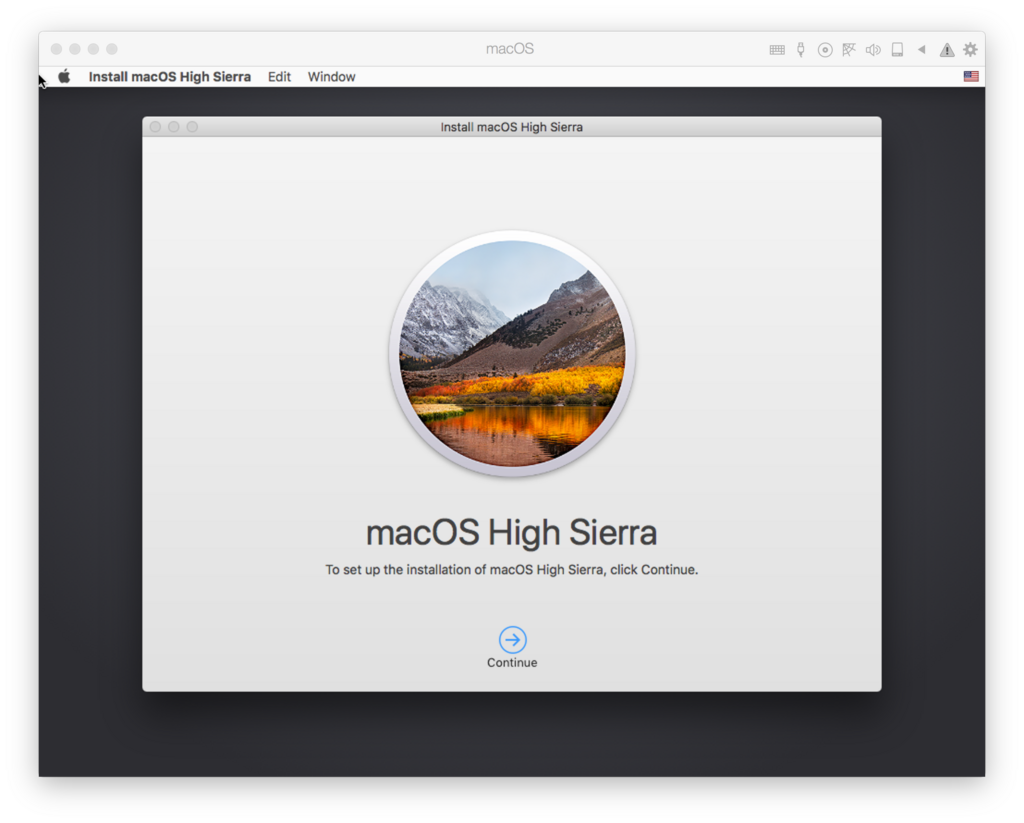1024x823 pixels.
Task: Open the keyboard icon in the VM title bar
Action: (x=776, y=50)
